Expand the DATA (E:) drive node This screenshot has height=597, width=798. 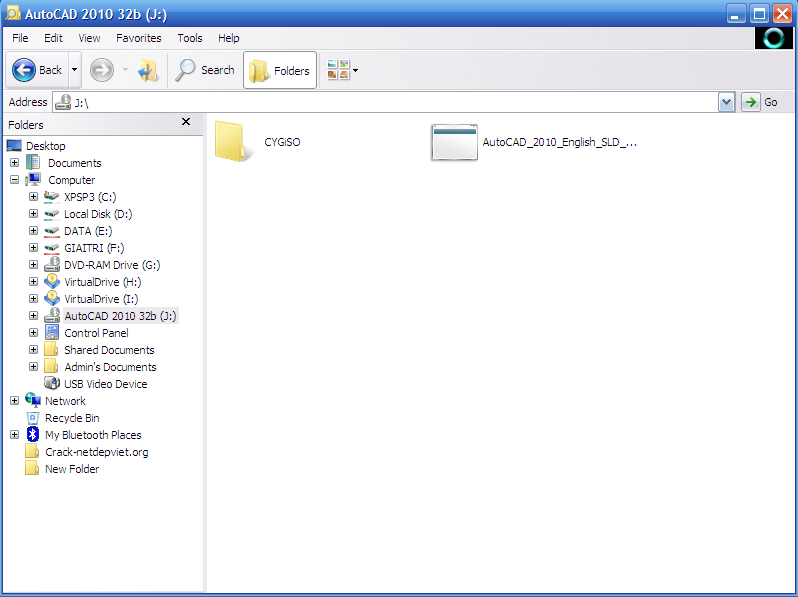pyautogui.click(x=33, y=231)
